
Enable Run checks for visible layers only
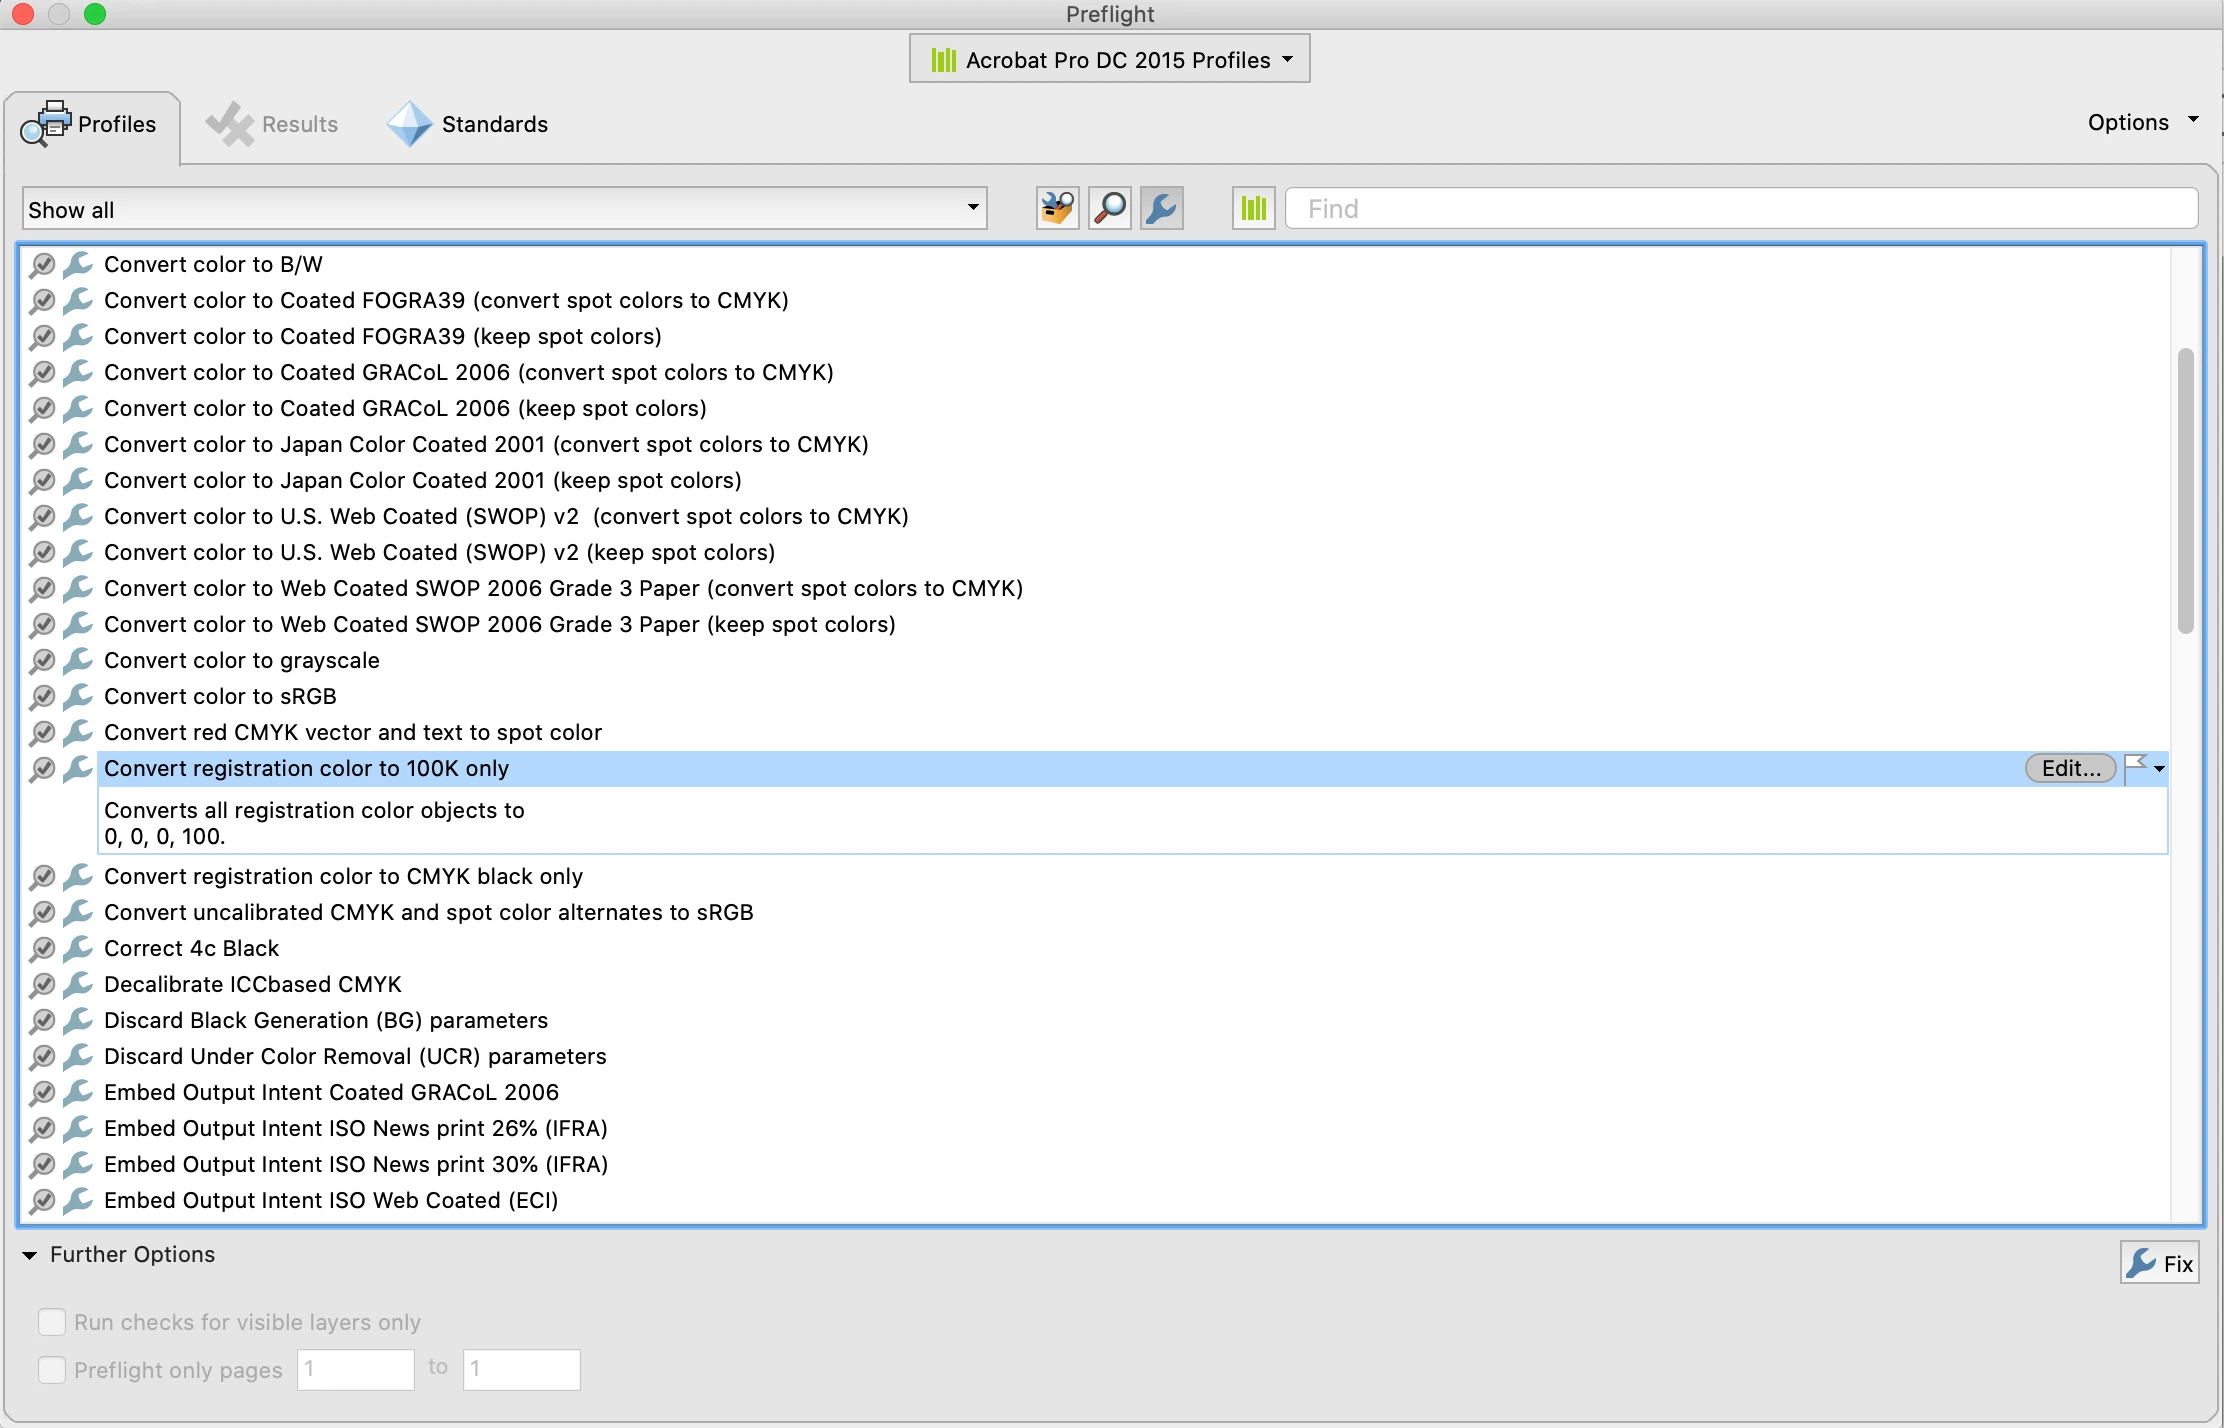tap(52, 1322)
